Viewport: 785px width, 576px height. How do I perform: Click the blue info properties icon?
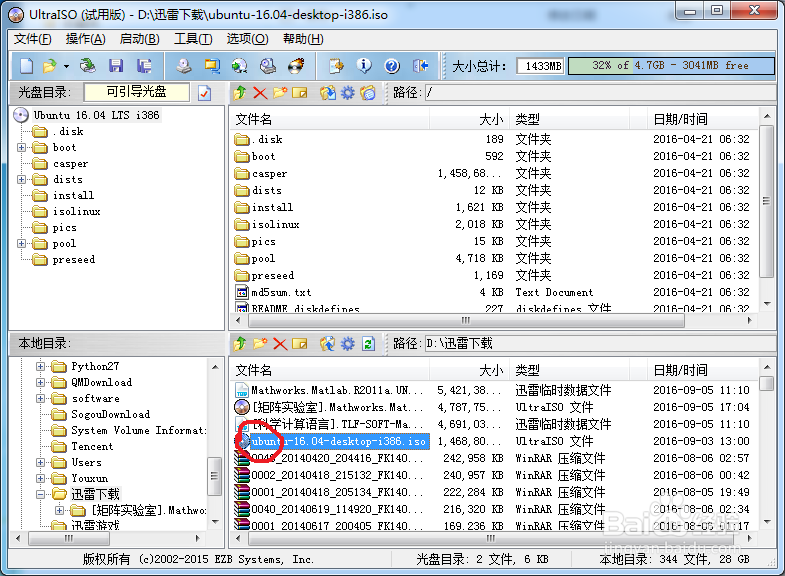coord(364,66)
